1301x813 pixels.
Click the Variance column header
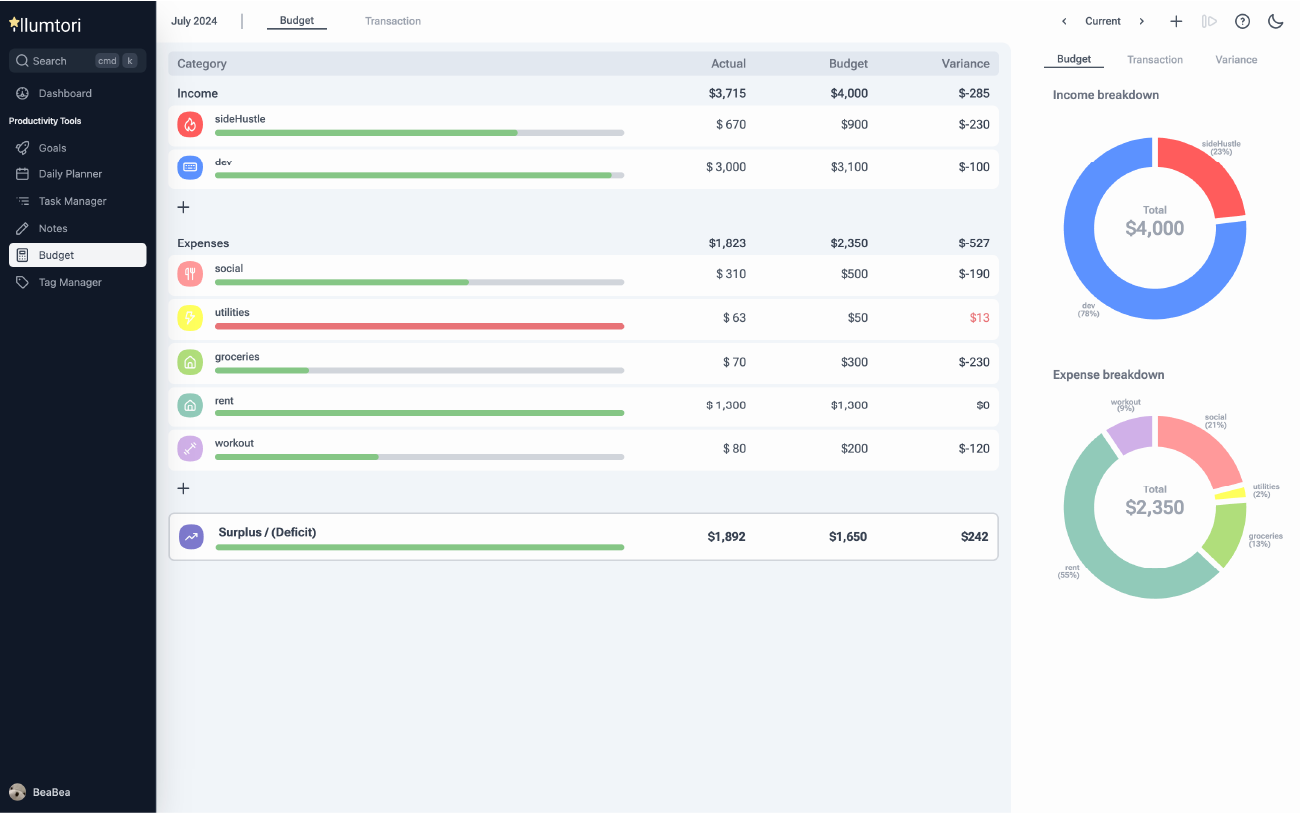point(965,64)
